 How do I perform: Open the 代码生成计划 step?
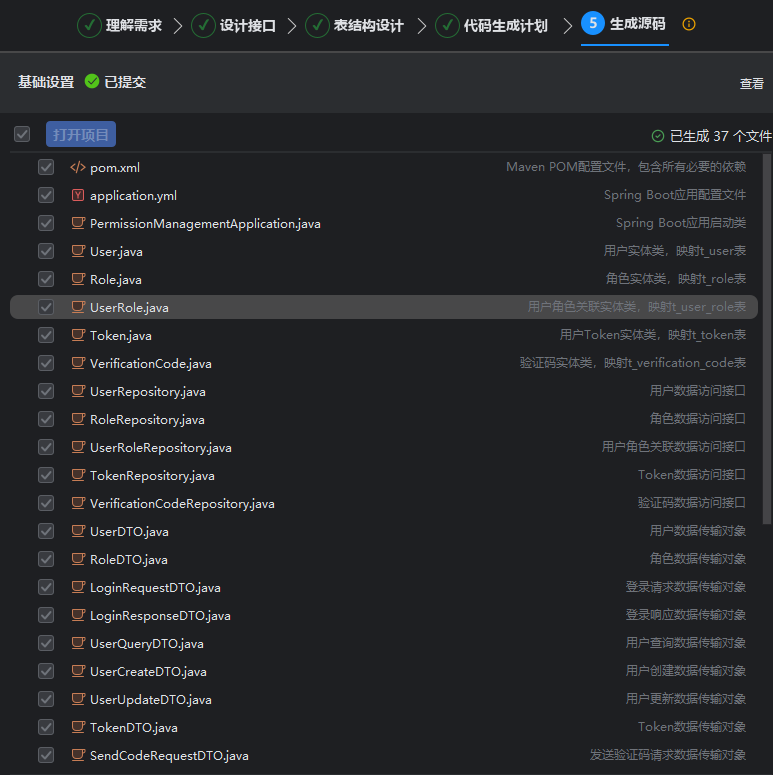pos(492,25)
